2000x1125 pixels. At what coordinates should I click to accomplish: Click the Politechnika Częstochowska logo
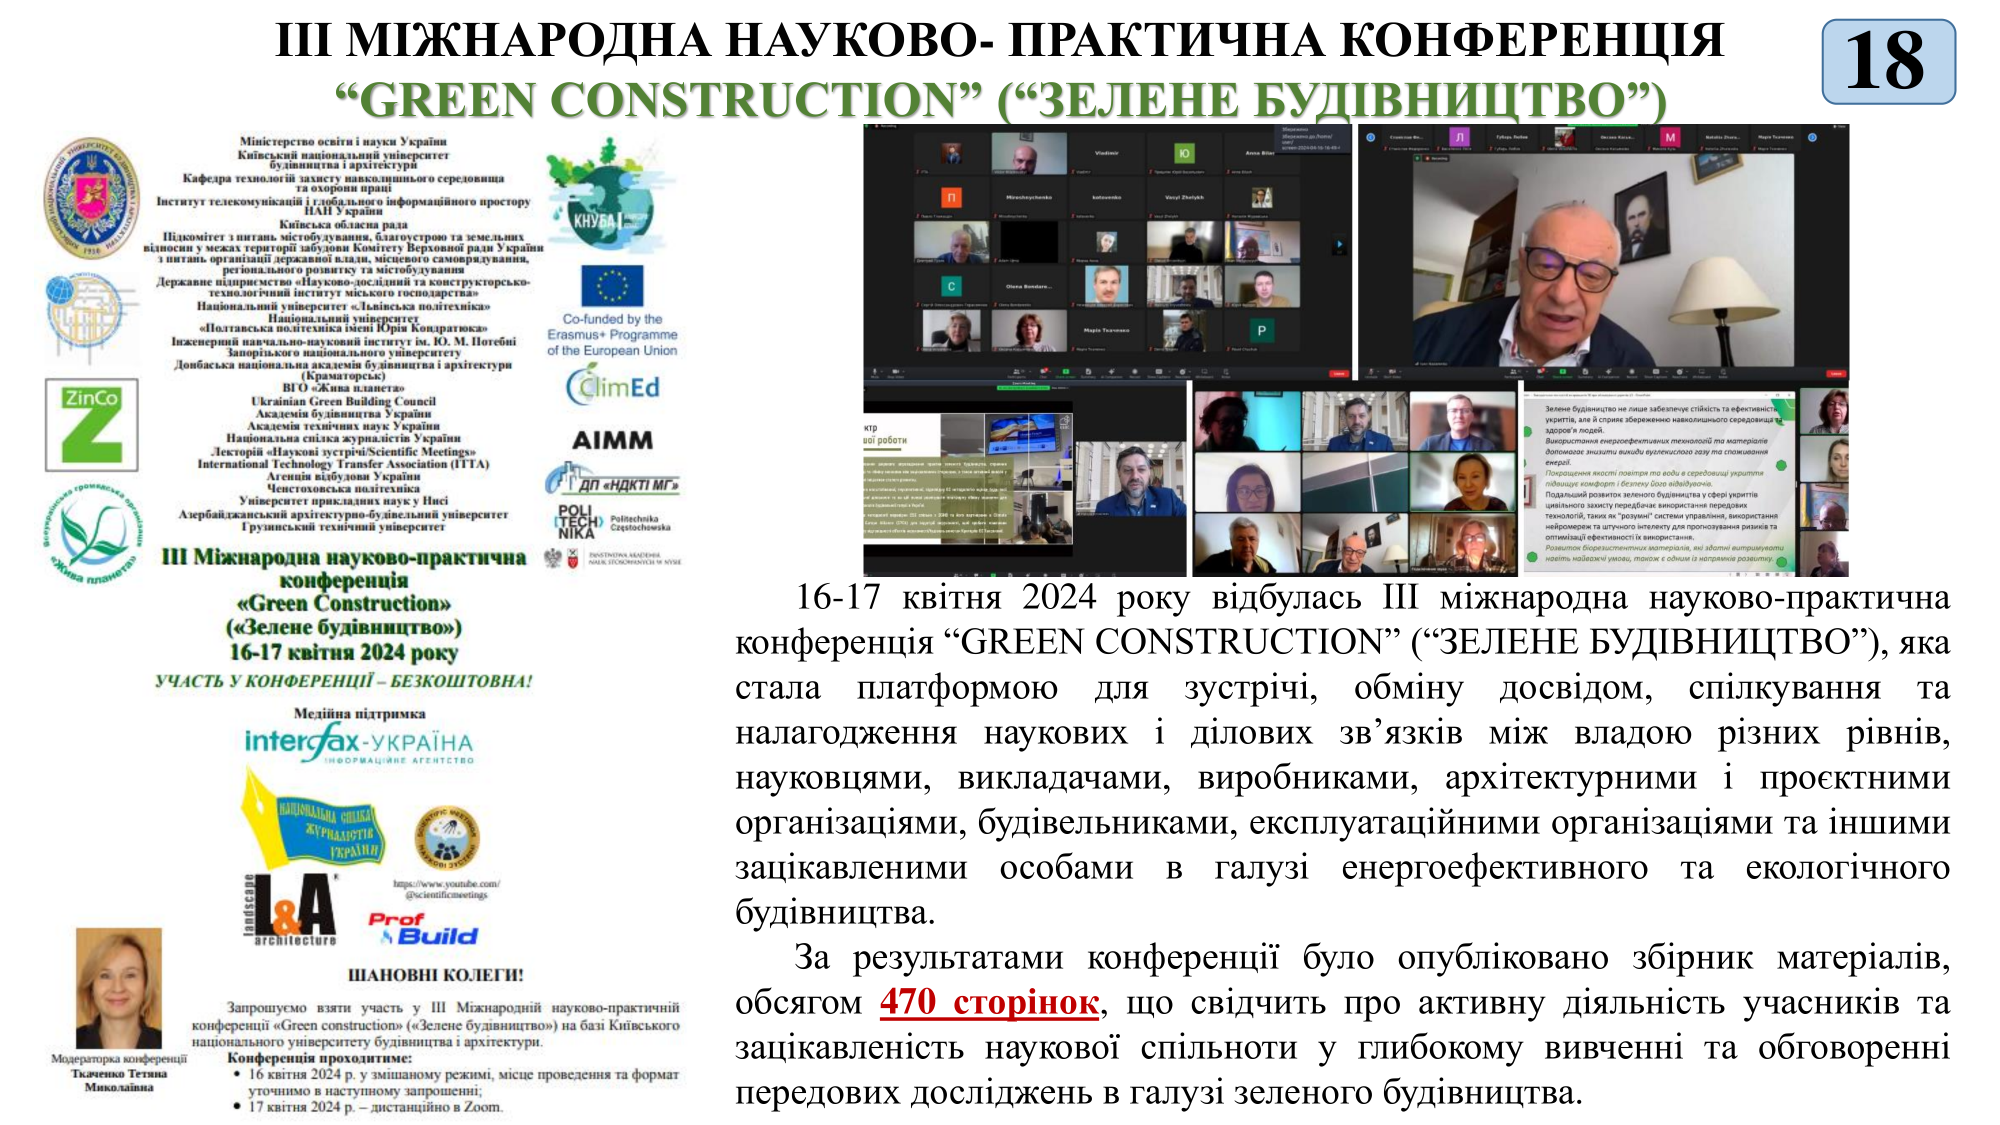(612, 521)
